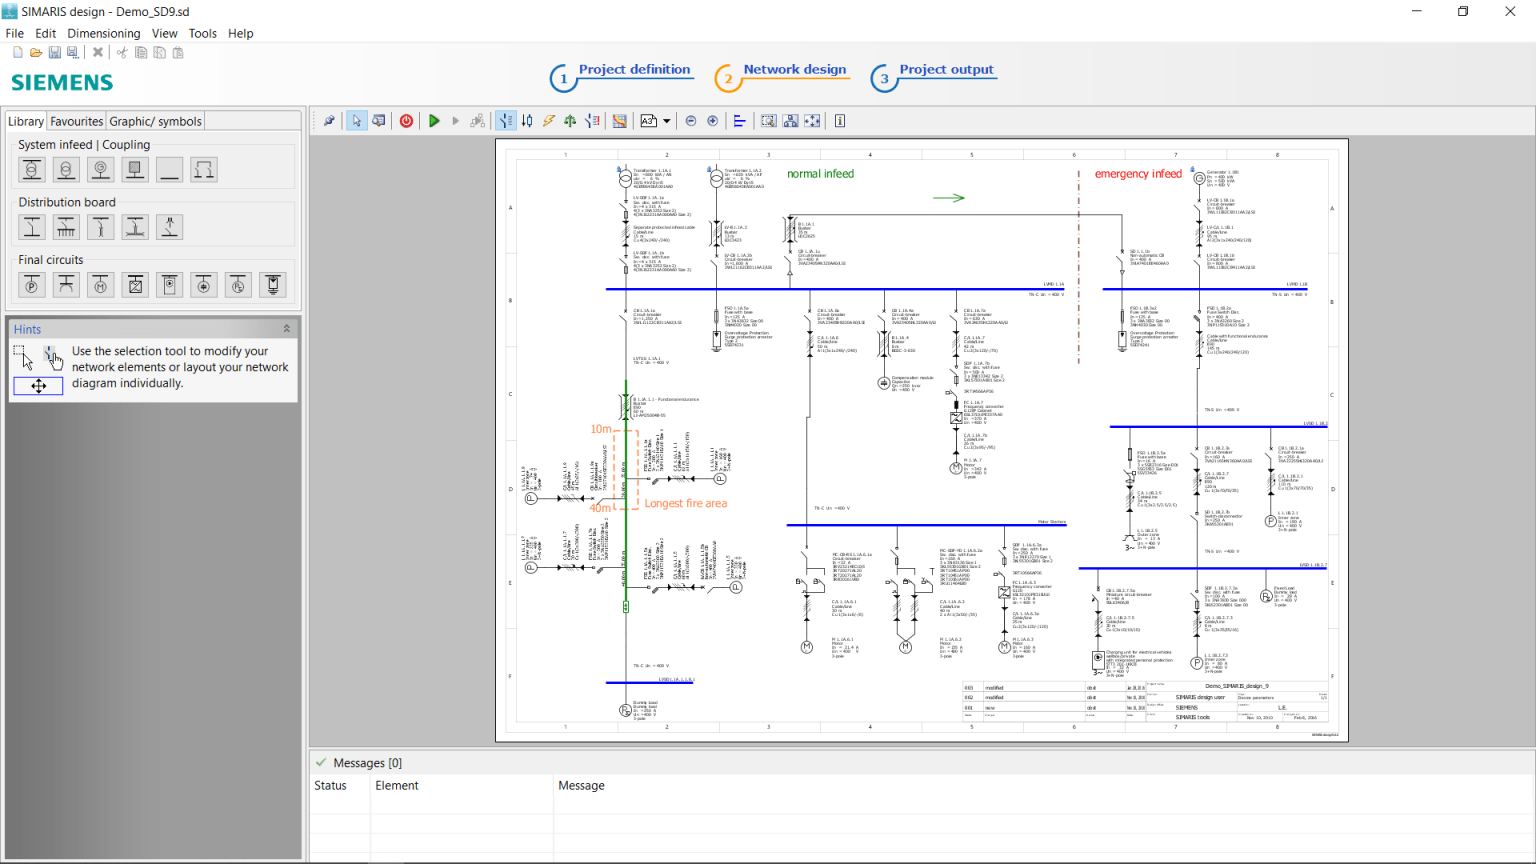Viewport: 1536px width, 864px height.
Task: Click the lightning short-circuit current icon
Action: (547, 120)
